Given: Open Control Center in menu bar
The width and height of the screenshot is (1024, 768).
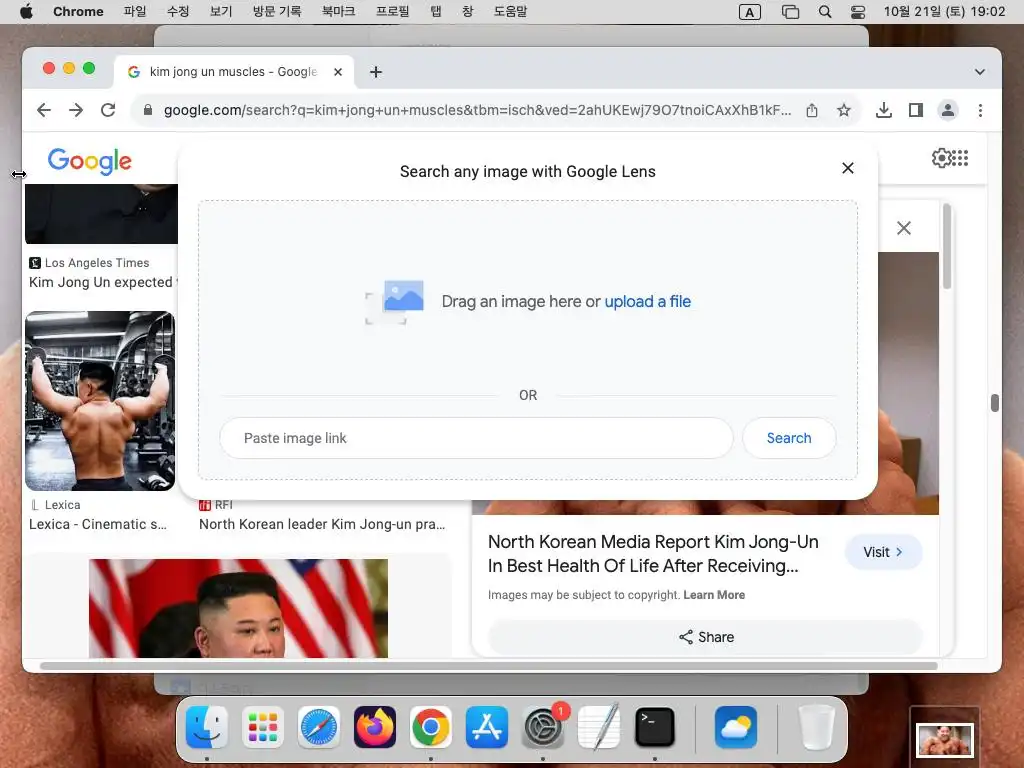Looking at the screenshot, I should [858, 12].
